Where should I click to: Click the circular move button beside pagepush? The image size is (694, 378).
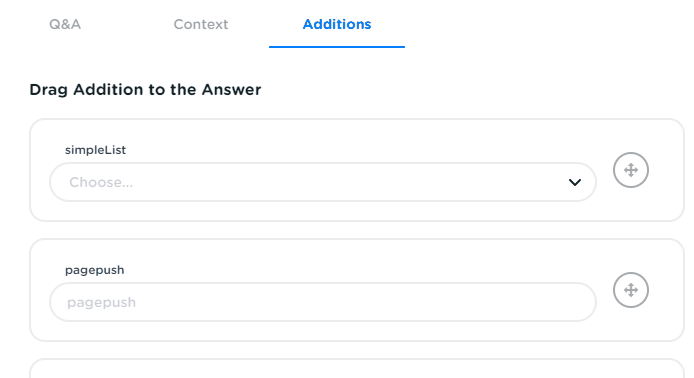click(631, 290)
